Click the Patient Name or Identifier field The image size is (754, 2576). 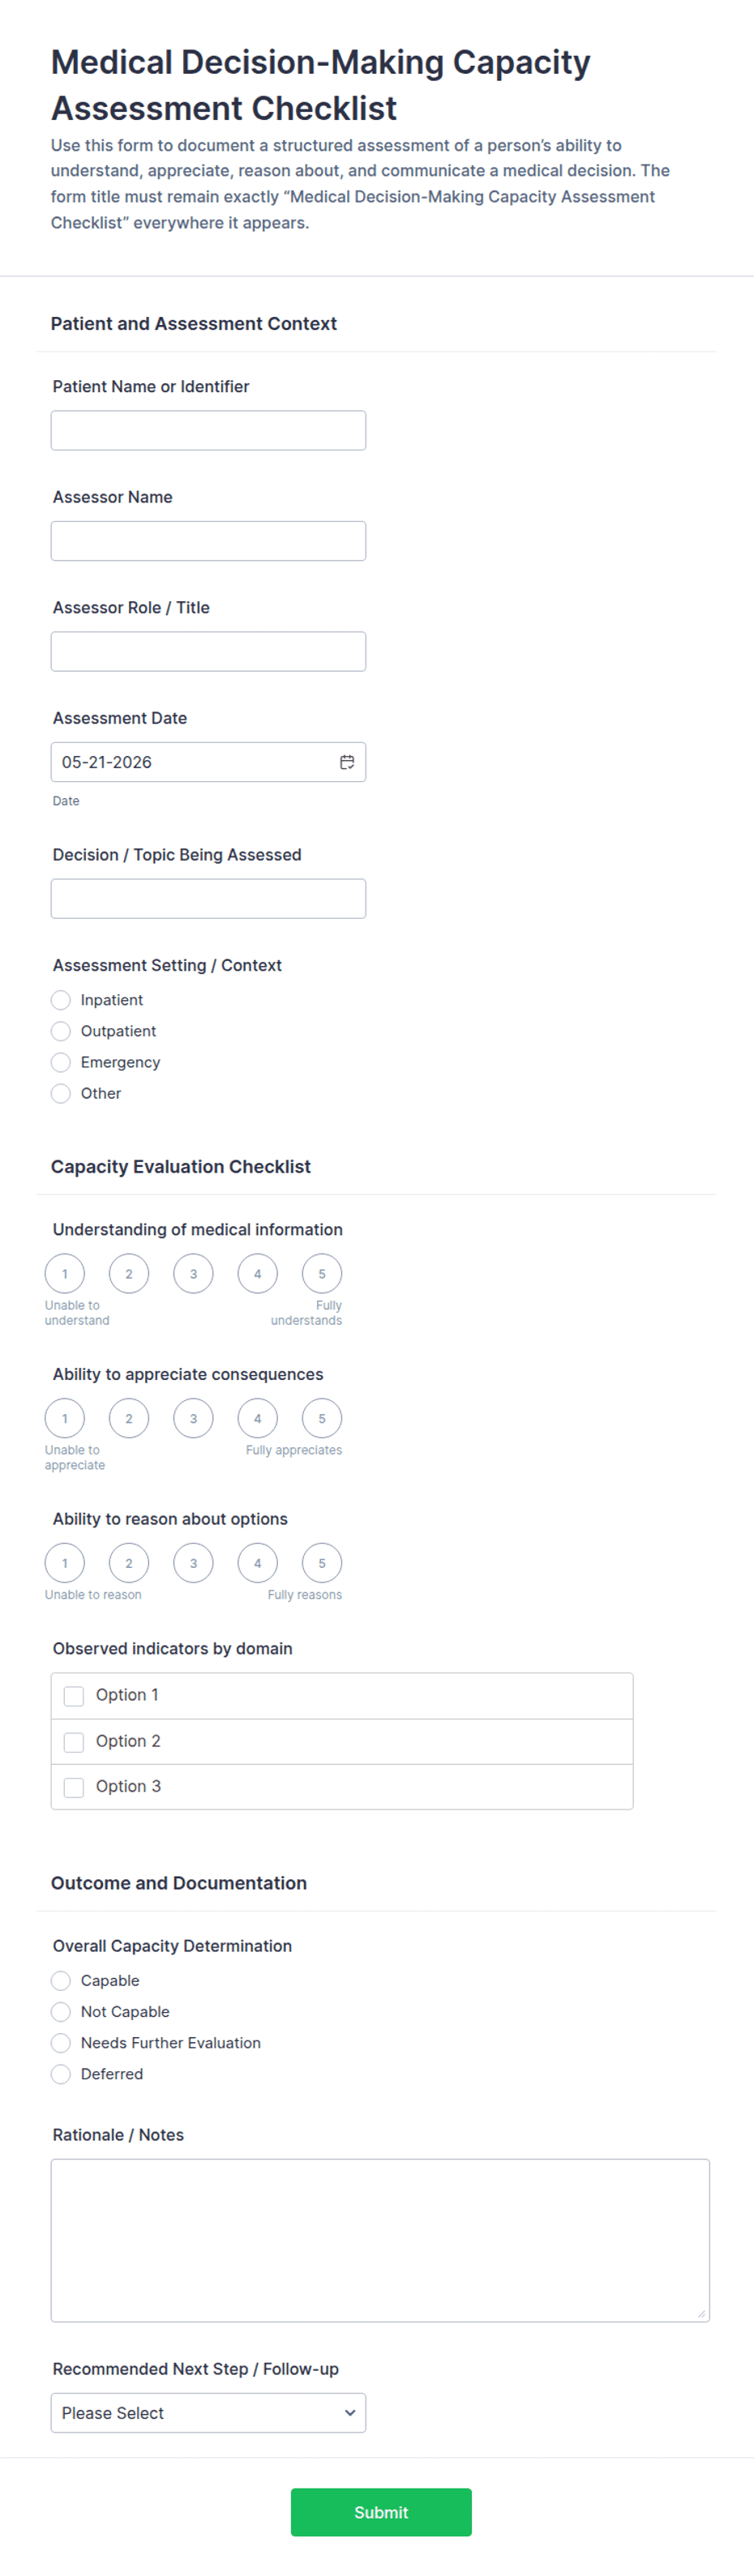pos(208,430)
